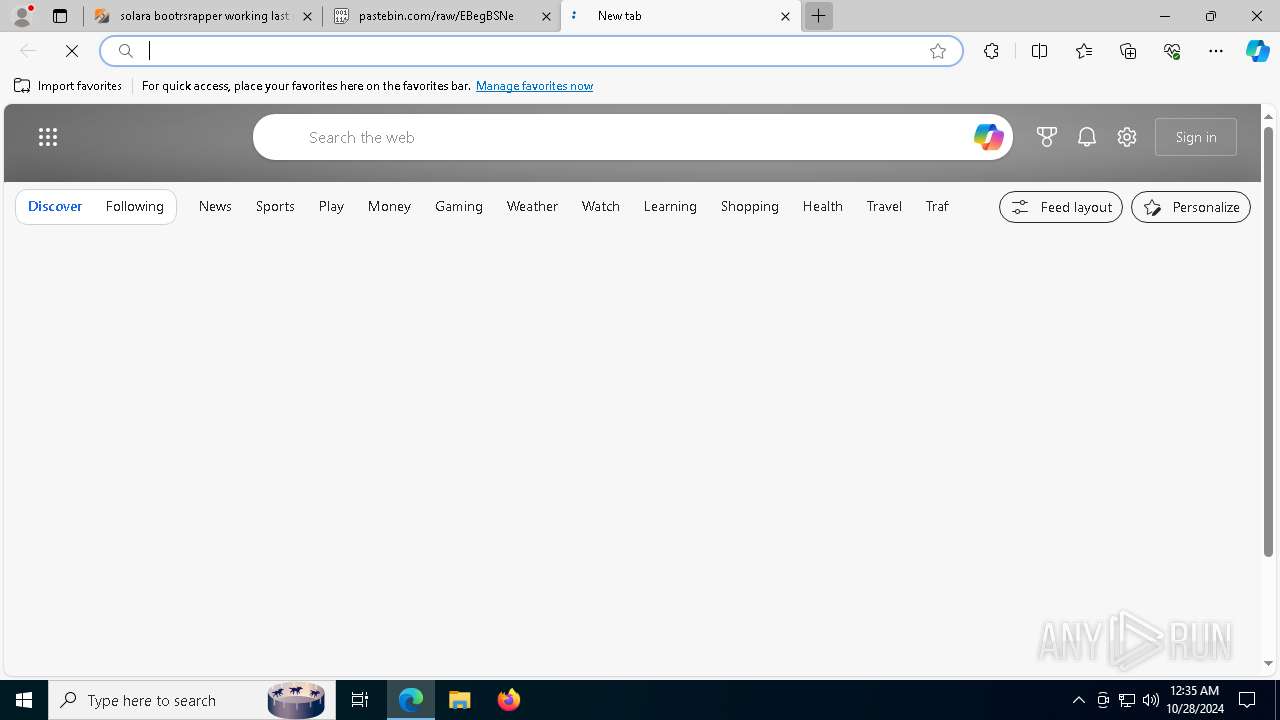Close the New tab tab
The height and width of the screenshot is (720, 1280).
click(785, 16)
